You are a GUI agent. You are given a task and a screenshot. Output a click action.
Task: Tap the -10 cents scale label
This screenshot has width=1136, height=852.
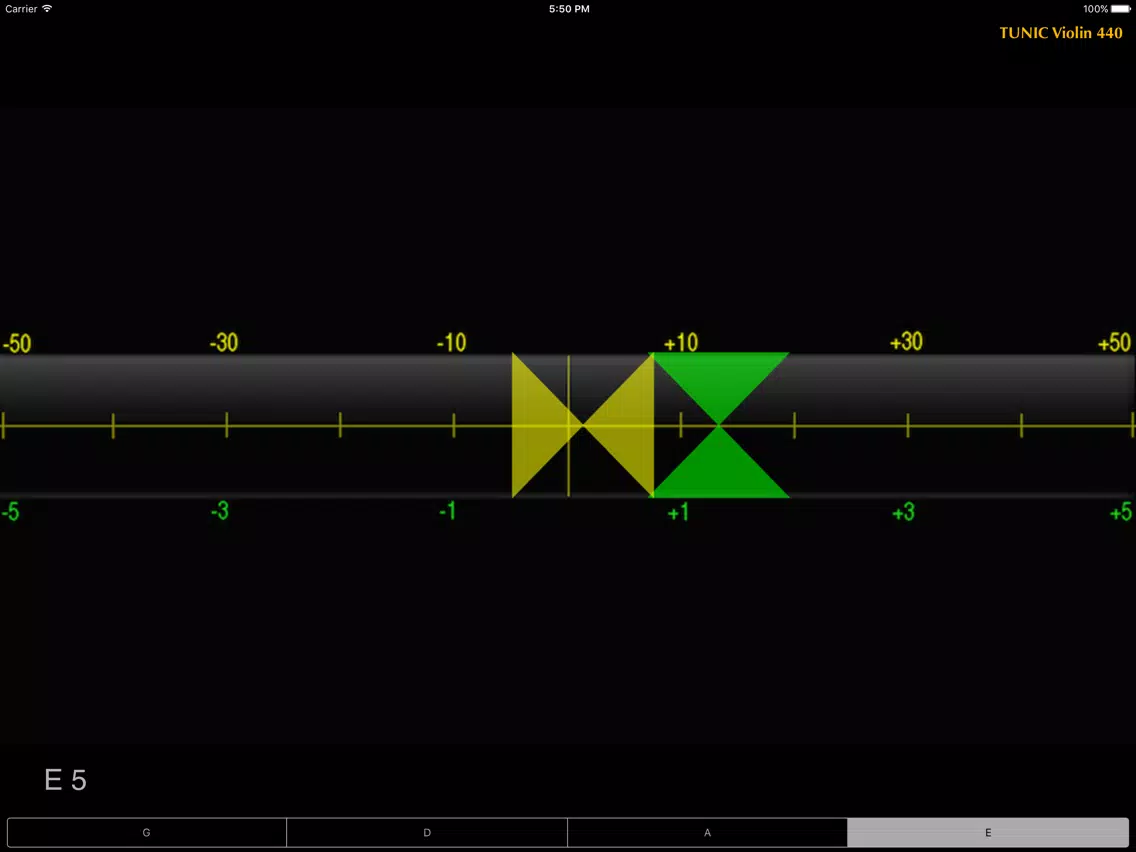pos(451,343)
